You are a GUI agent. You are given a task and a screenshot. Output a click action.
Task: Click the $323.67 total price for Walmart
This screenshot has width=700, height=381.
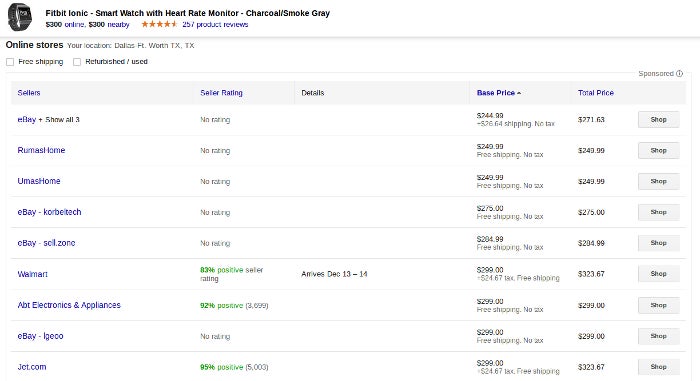tap(591, 274)
